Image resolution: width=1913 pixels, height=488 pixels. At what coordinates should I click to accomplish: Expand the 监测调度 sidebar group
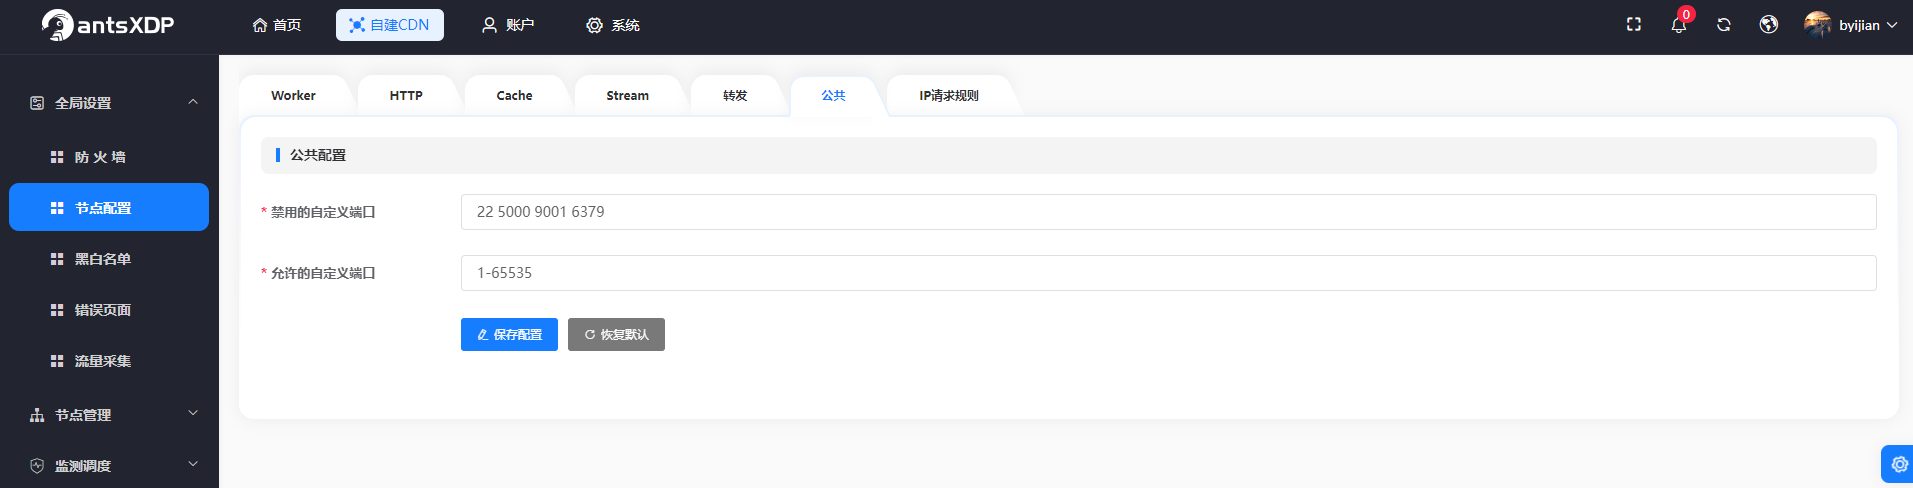point(109,466)
